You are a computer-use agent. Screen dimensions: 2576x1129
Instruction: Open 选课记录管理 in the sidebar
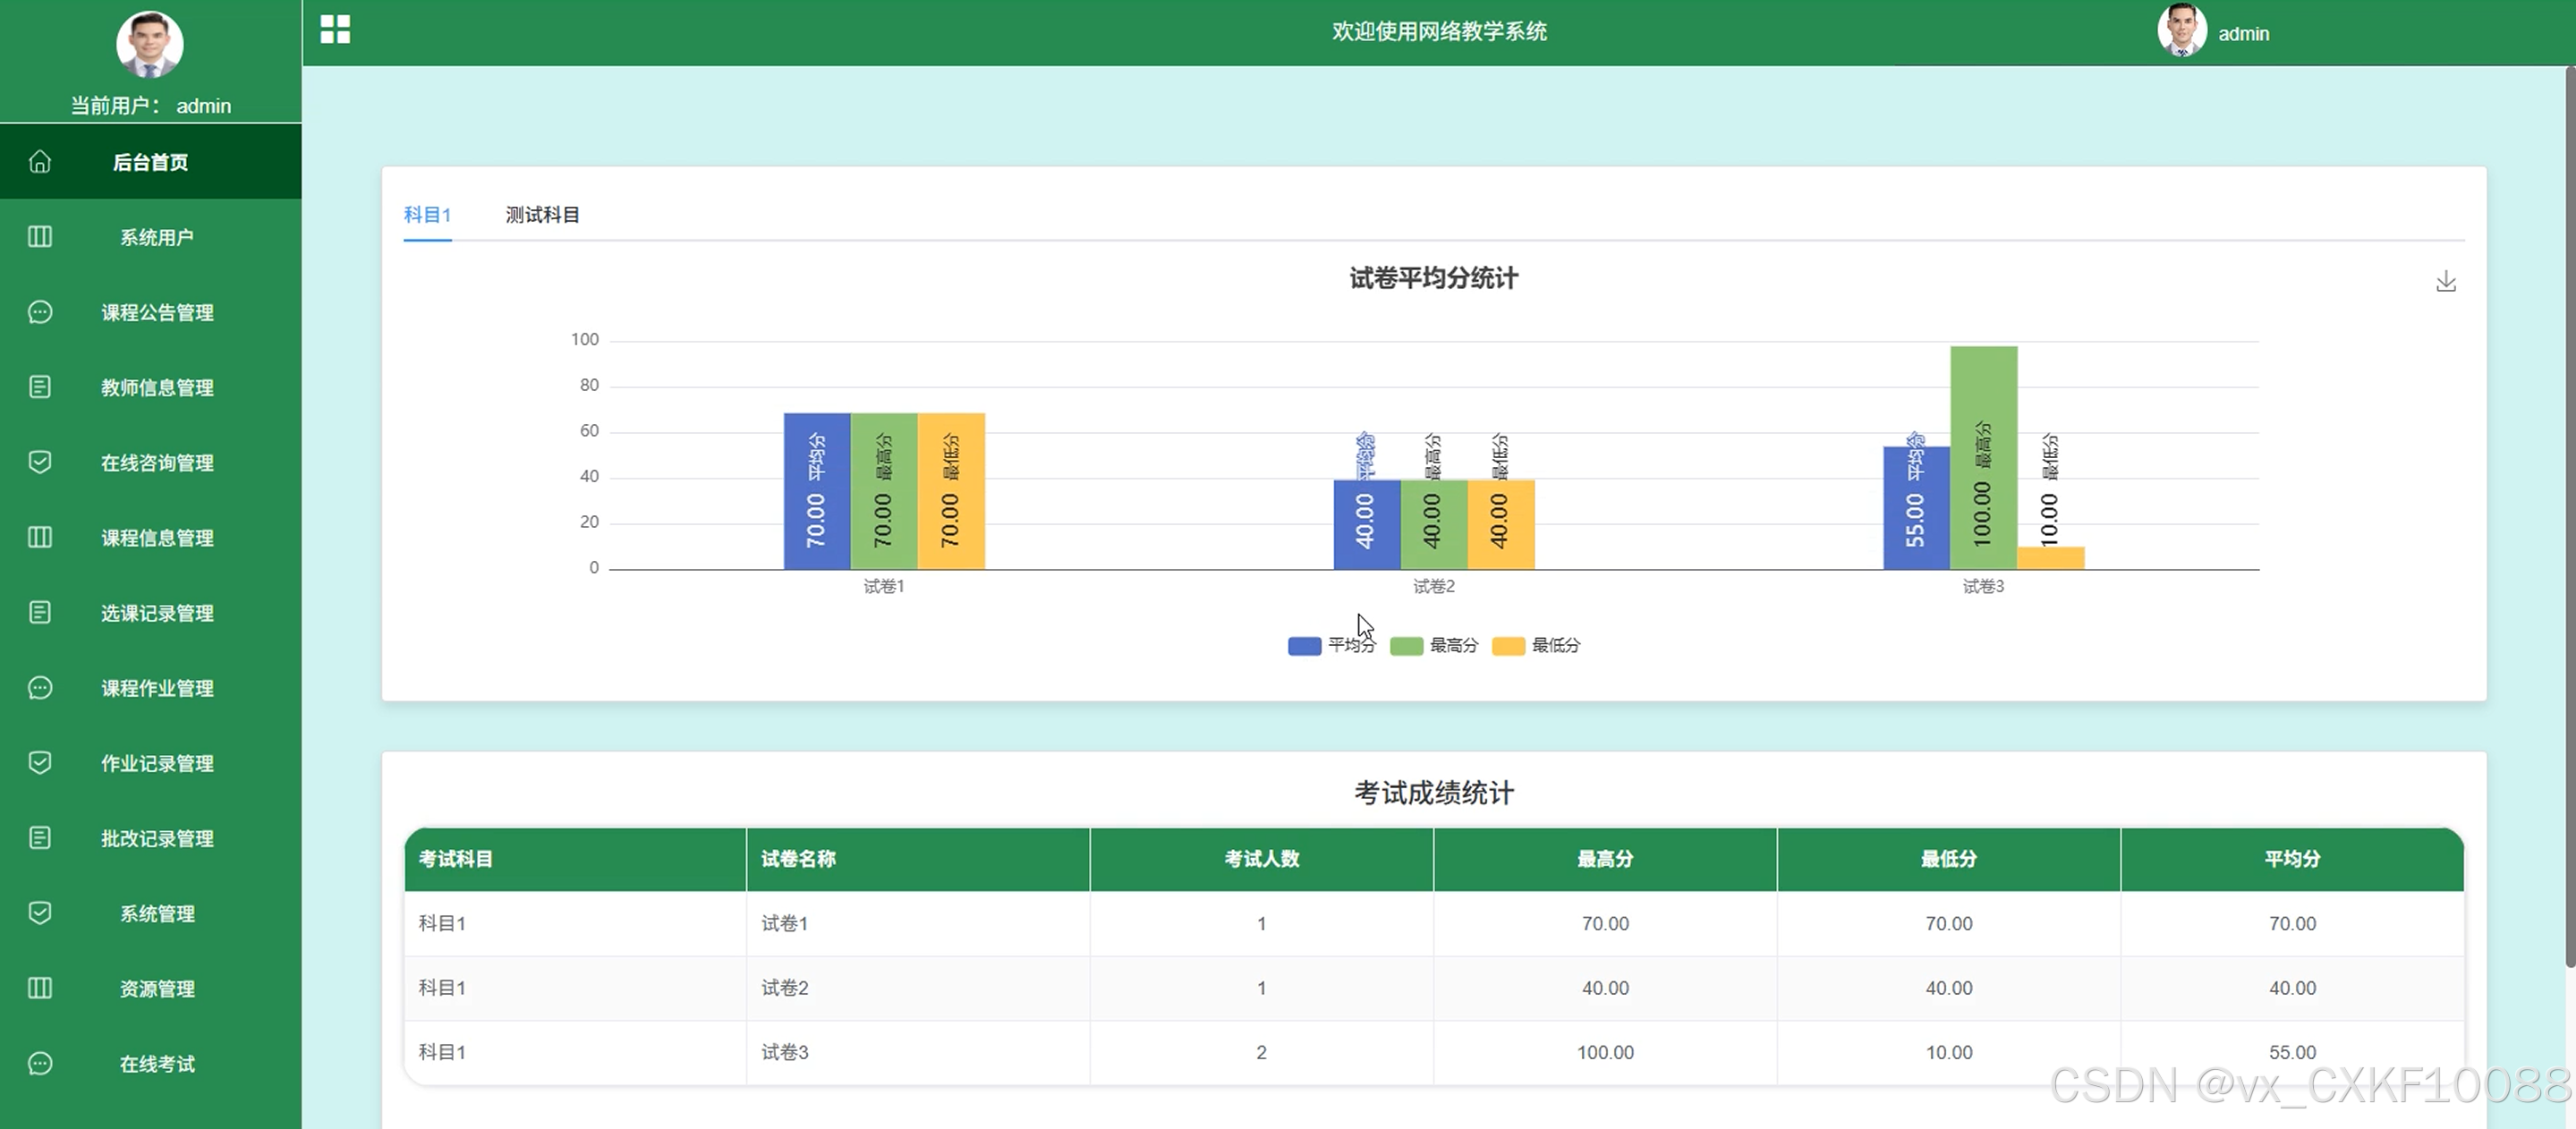tap(157, 613)
